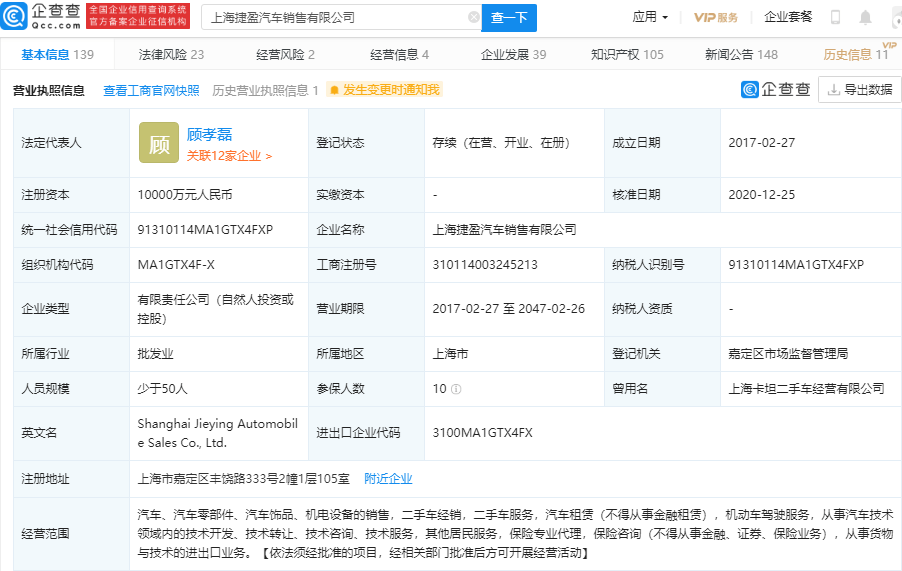
Task: Select status 存续（在营、开业、在册）
Action: 501,143
